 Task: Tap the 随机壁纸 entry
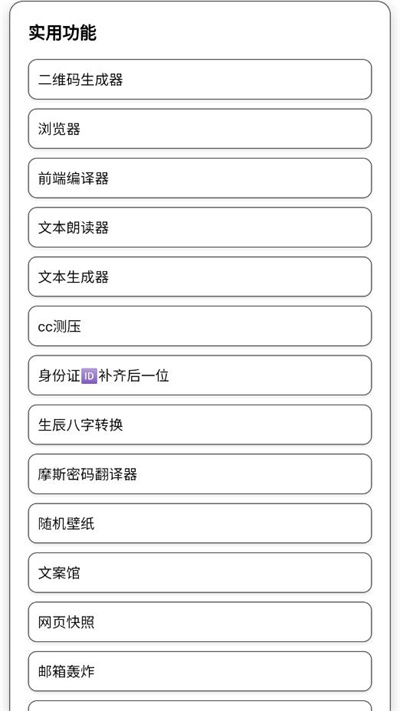pyautogui.click(x=200, y=523)
